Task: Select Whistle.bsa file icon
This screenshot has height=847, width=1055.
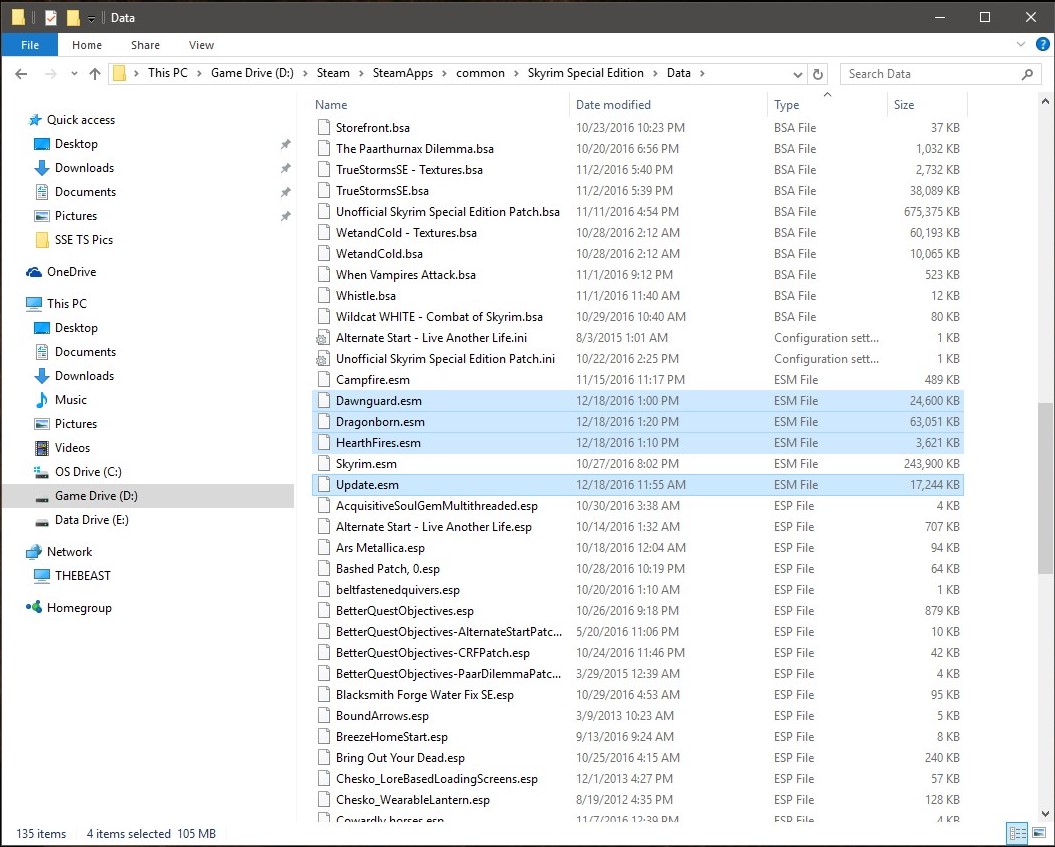Action: (324, 296)
